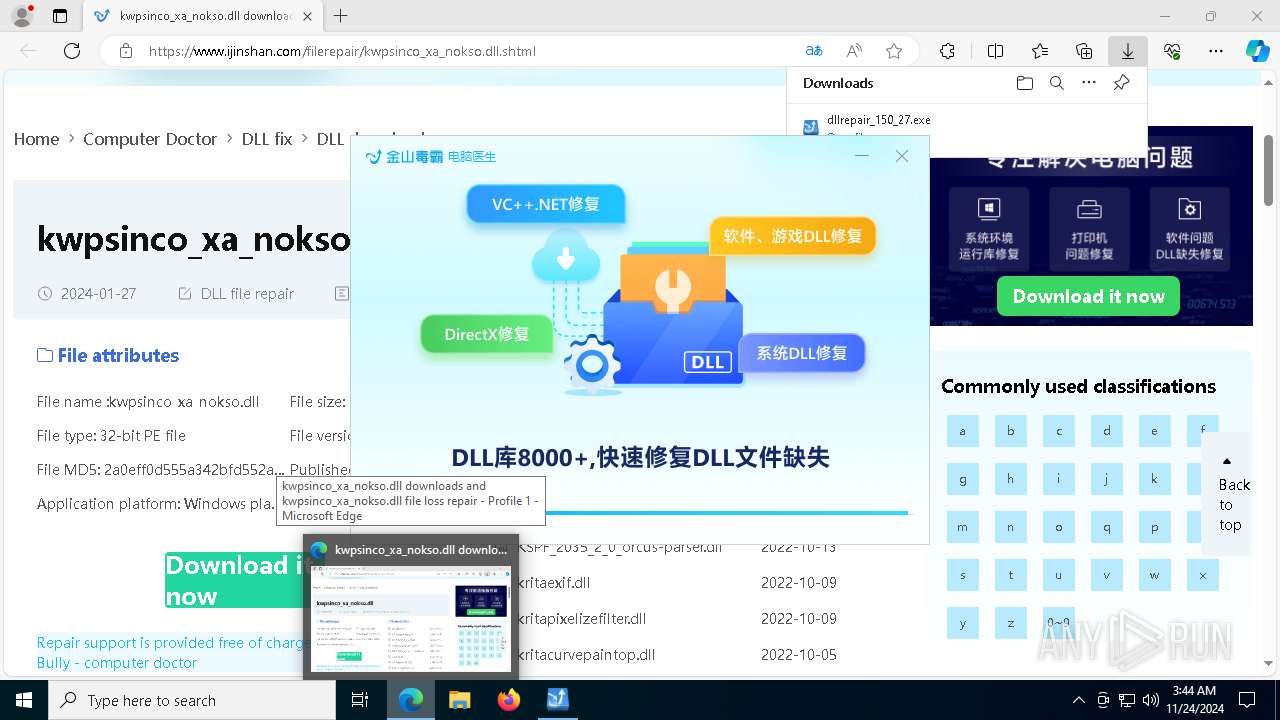Image resolution: width=1280 pixels, height=720 pixels.
Task: Toggle the Downloads toolbar button
Action: point(1128,51)
